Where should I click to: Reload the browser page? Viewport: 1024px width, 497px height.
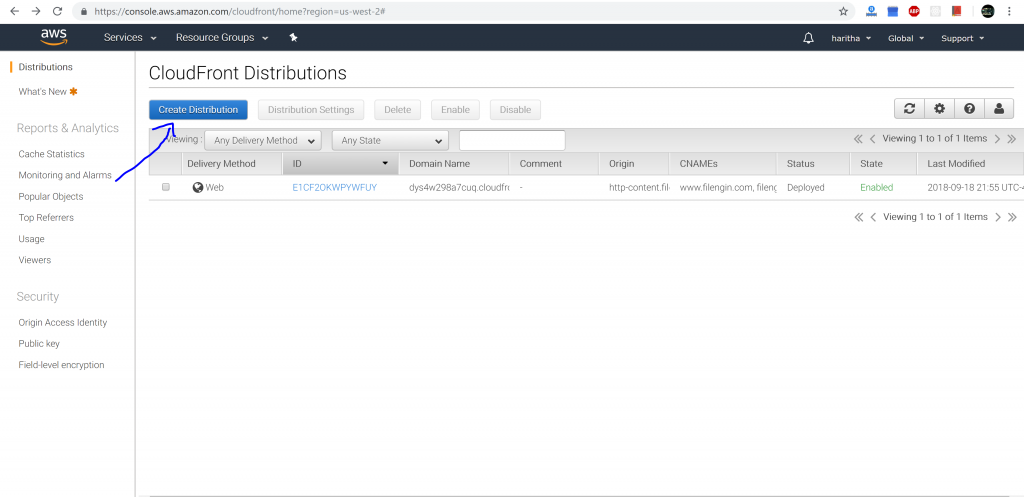pyautogui.click(x=57, y=11)
